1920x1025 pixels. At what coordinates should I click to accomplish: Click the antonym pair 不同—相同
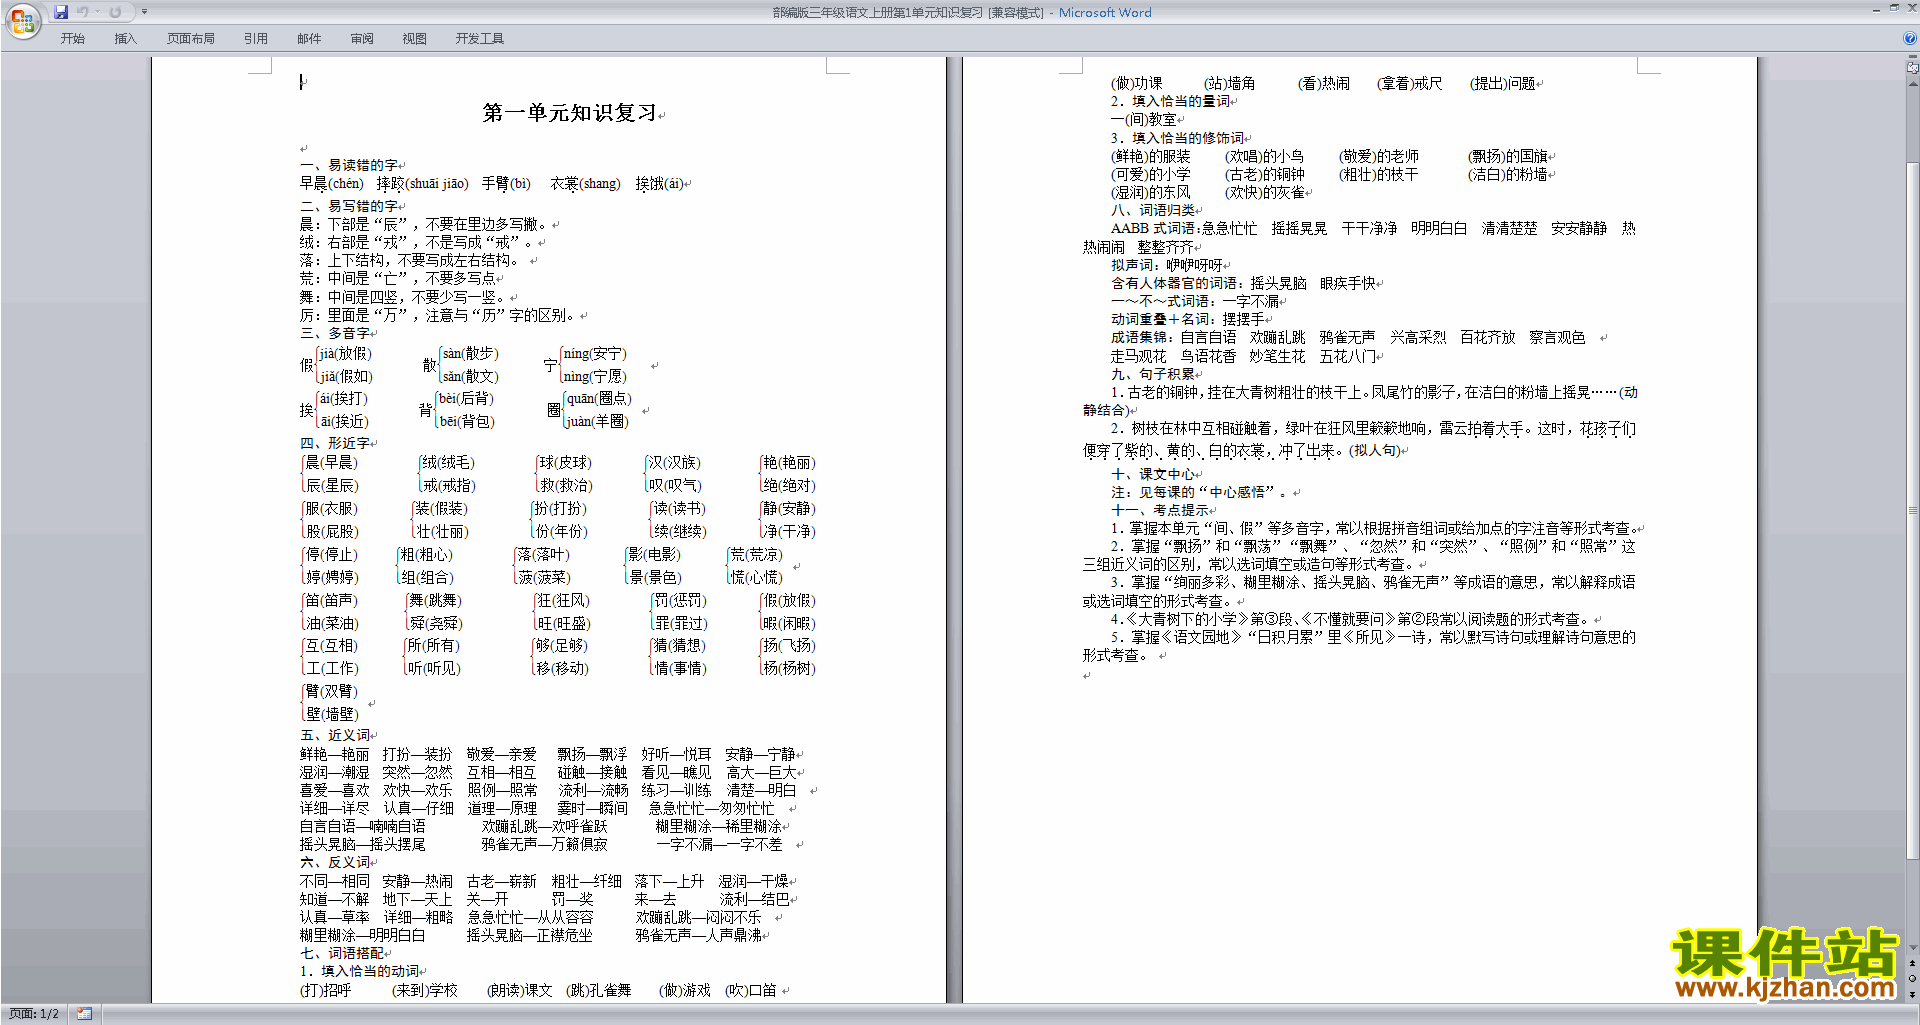pos(334,881)
